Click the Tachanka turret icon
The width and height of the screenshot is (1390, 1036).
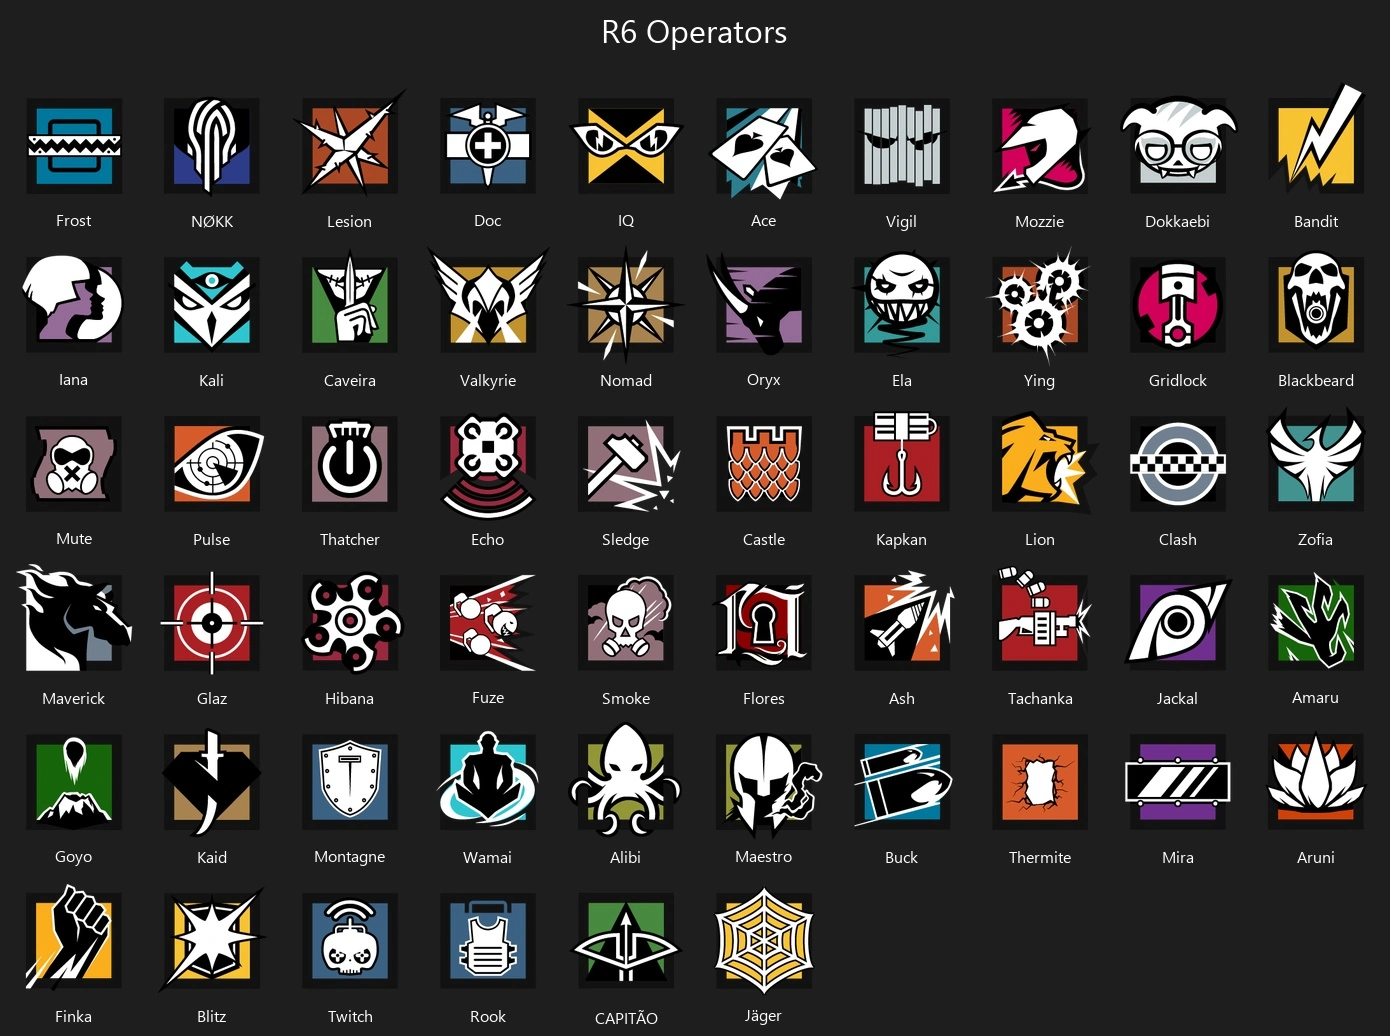click(x=1041, y=618)
